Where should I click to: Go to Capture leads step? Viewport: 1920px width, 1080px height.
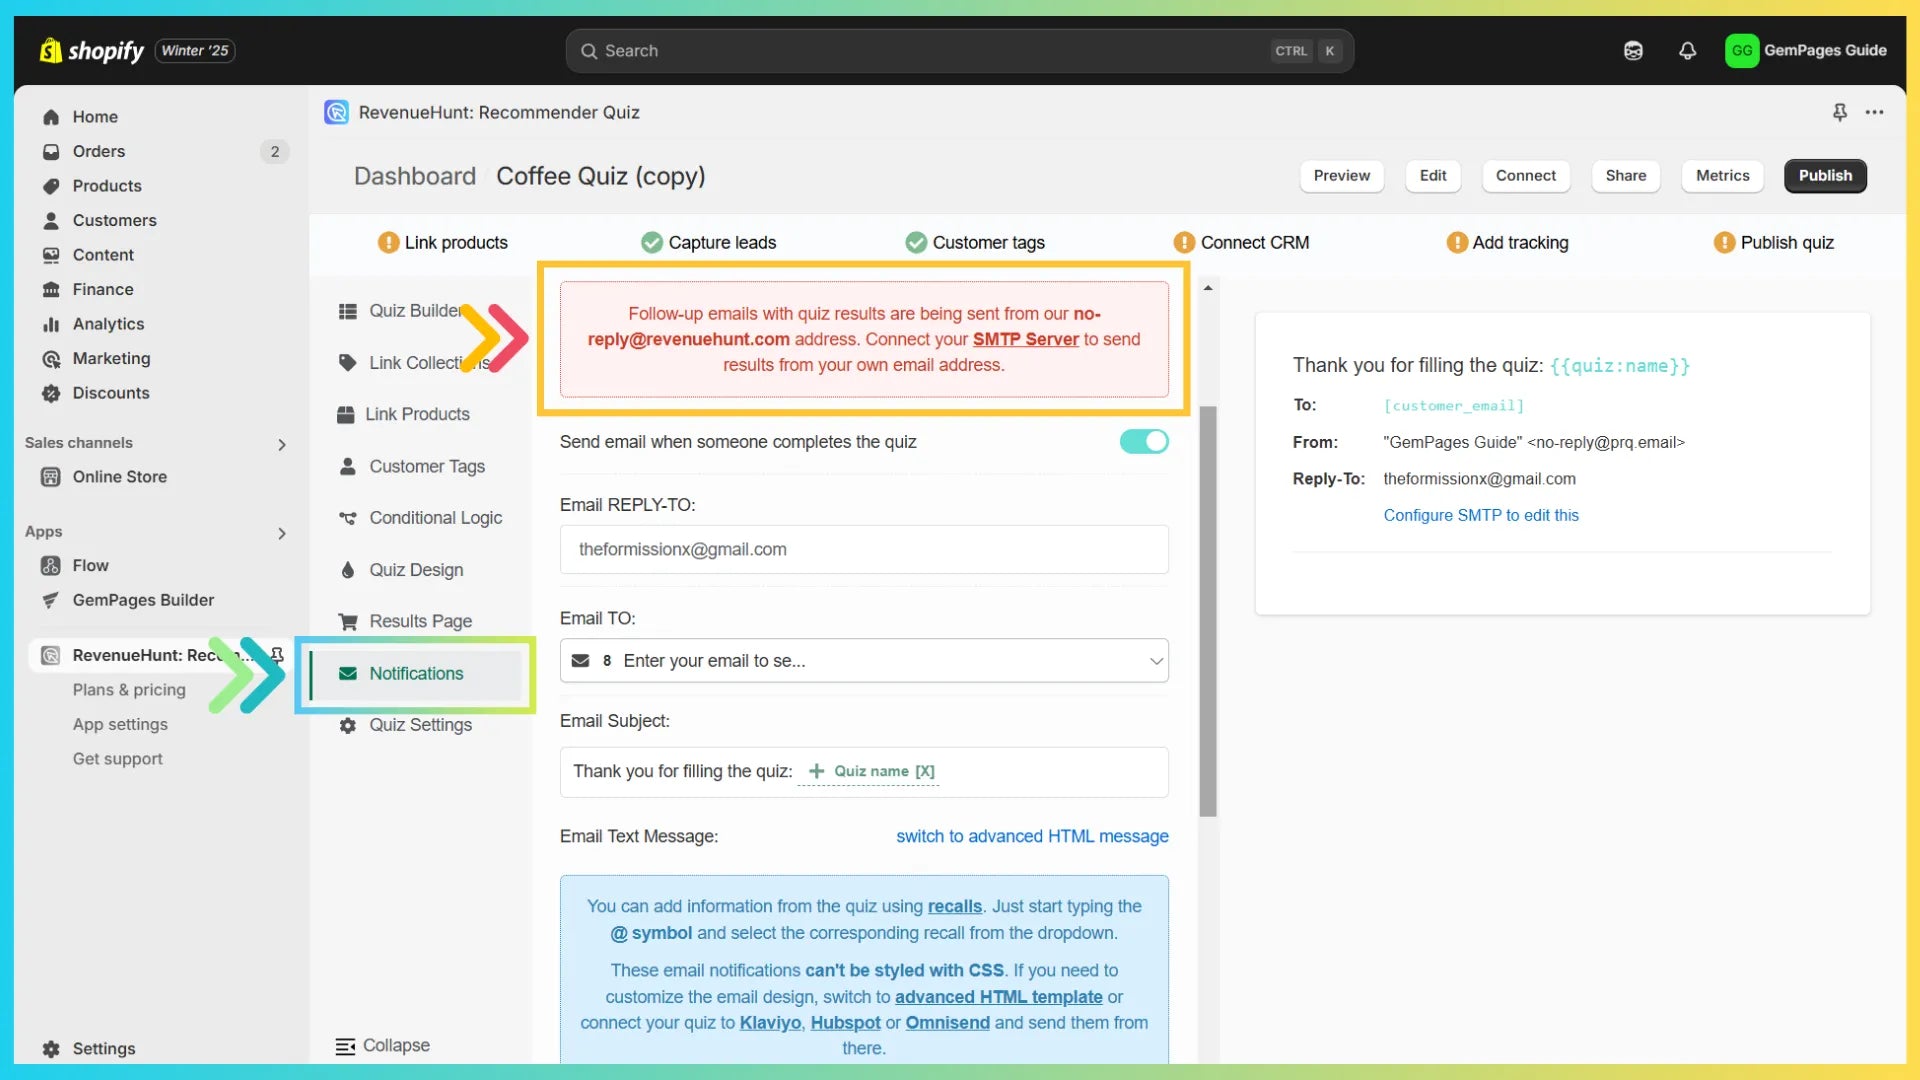click(x=709, y=242)
